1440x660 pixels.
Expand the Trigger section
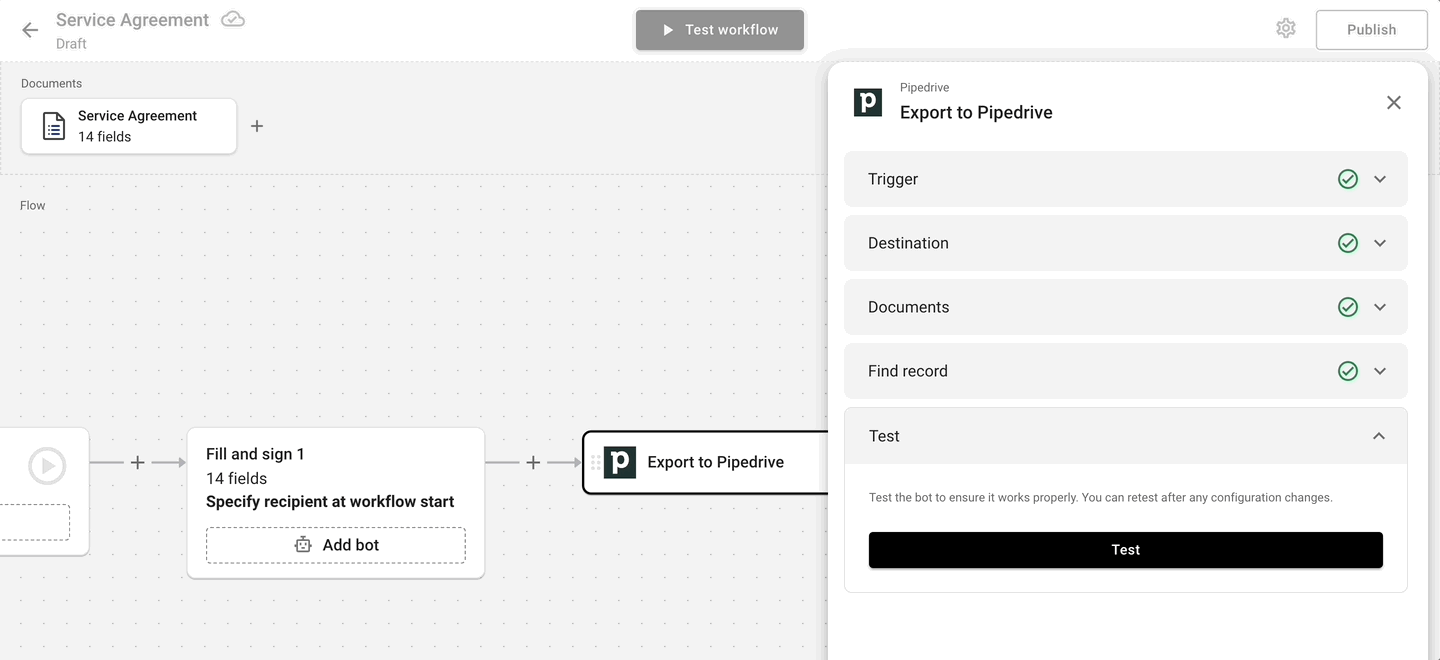pos(1126,179)
